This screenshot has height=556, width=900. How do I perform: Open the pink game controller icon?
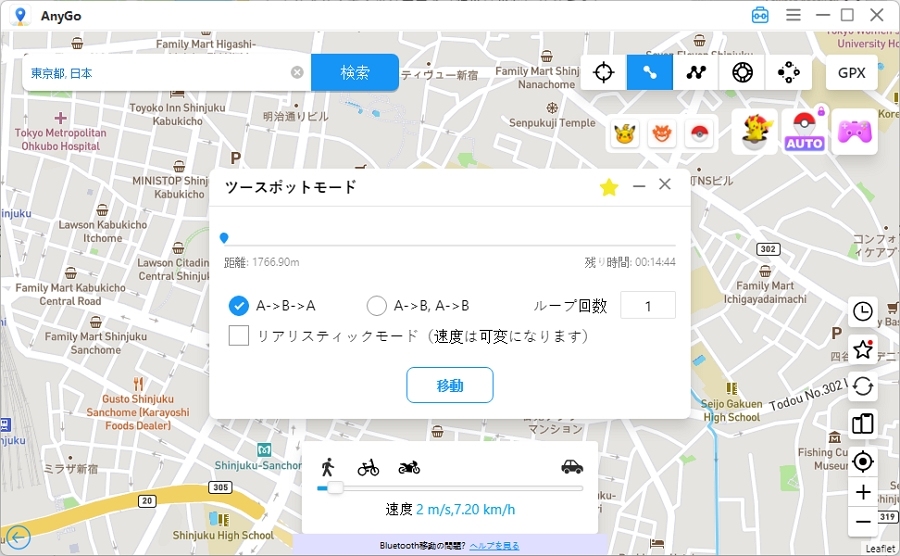(x=854, y=132)
